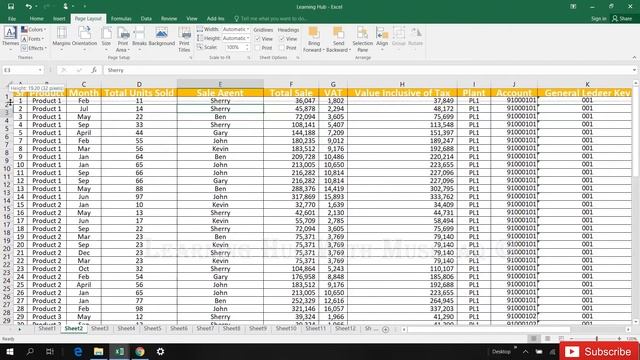The image size is (640, 360).
Task: Switch to Normal view in status bar
Action: coord(533,338)
